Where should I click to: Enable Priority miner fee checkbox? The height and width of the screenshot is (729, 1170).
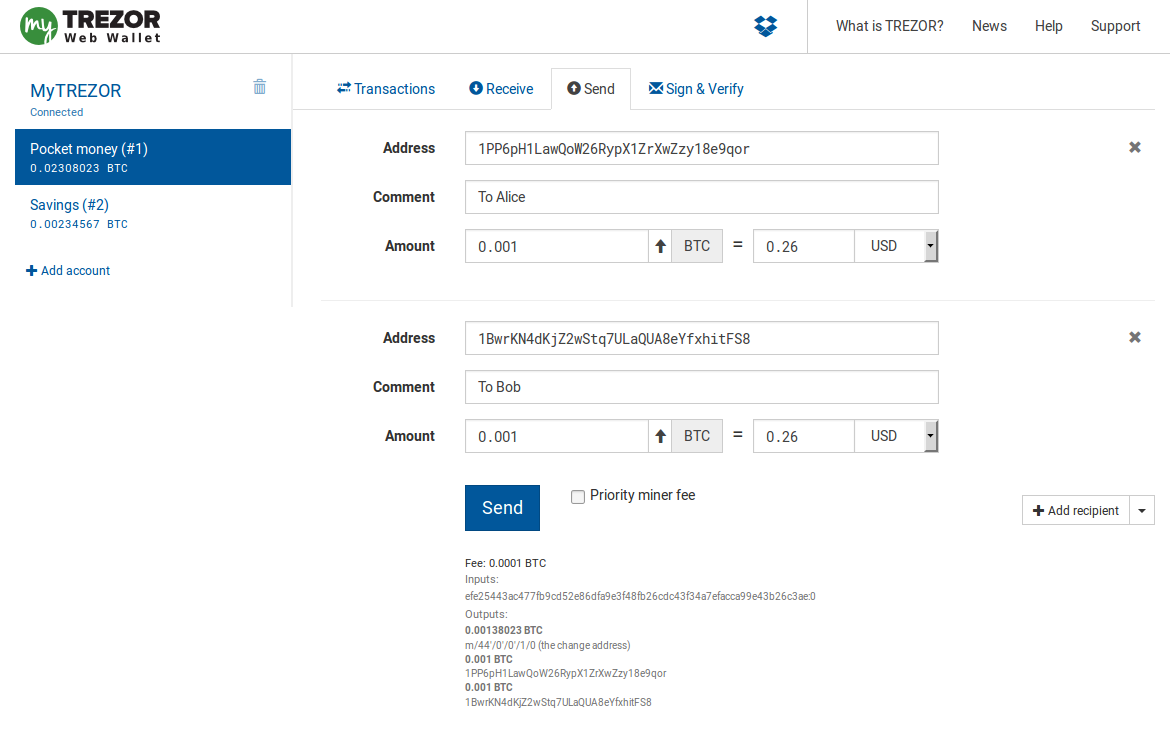click(578, 497)
